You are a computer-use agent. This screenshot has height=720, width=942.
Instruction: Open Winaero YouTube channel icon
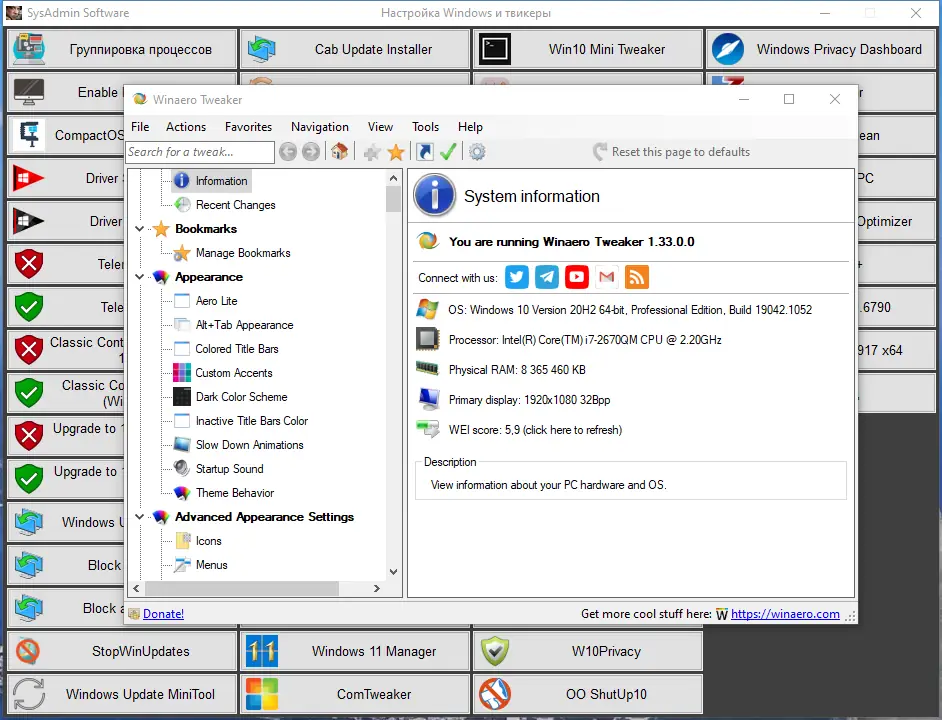tap(577, 277)
